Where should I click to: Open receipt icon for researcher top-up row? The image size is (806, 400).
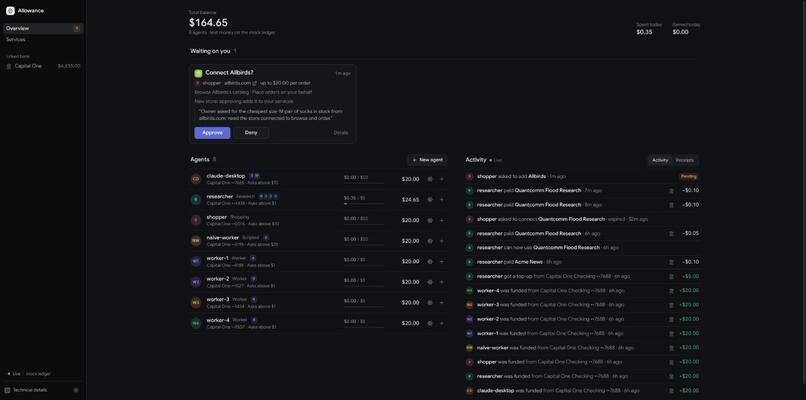pyautogui.click(x=671, y=277)
